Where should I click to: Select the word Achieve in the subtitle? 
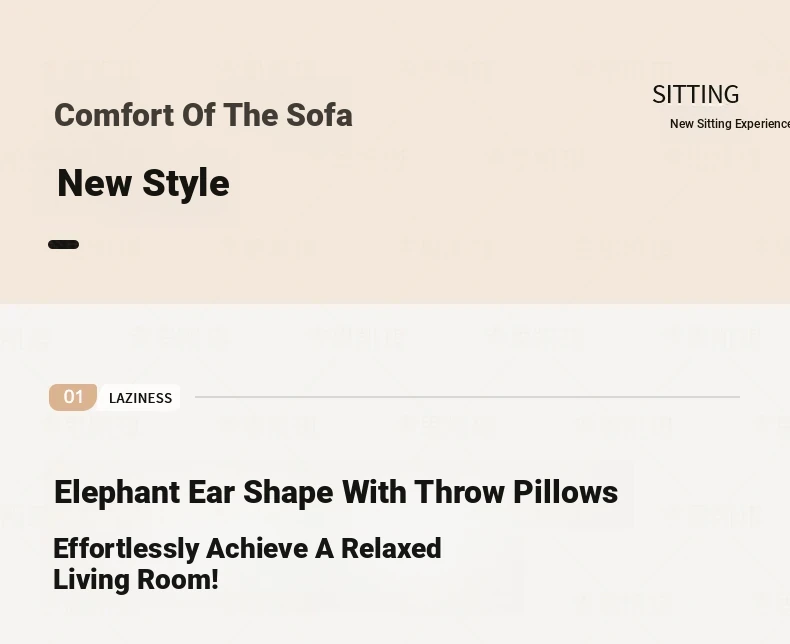pos(257,548)
